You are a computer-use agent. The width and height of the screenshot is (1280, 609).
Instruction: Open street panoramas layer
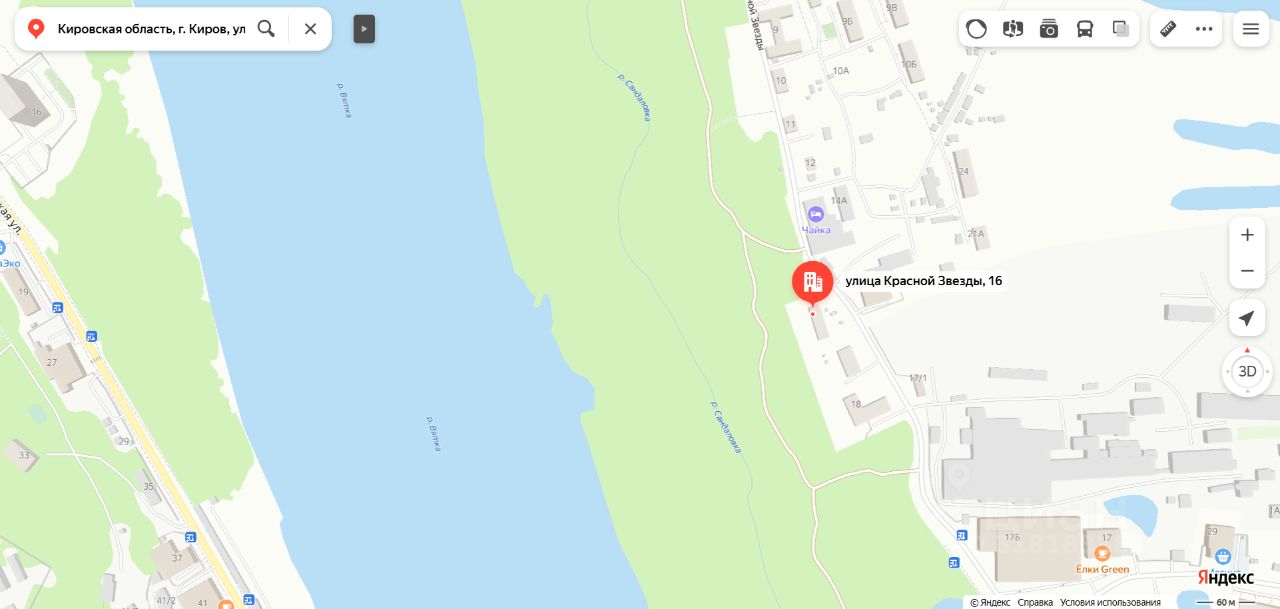click(x=1013, y=29)
